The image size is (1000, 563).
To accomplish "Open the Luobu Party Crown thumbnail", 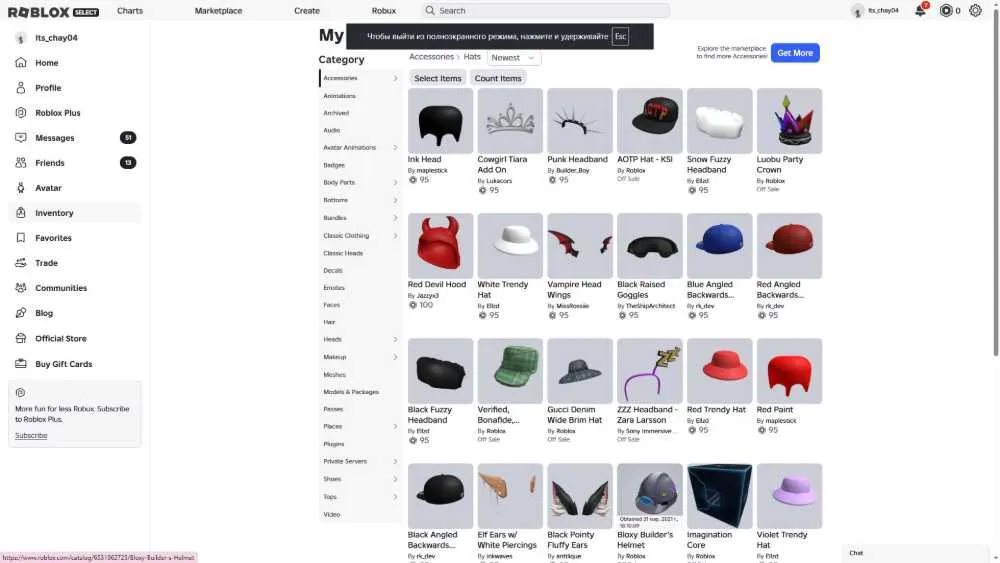I will coord(790,121).
